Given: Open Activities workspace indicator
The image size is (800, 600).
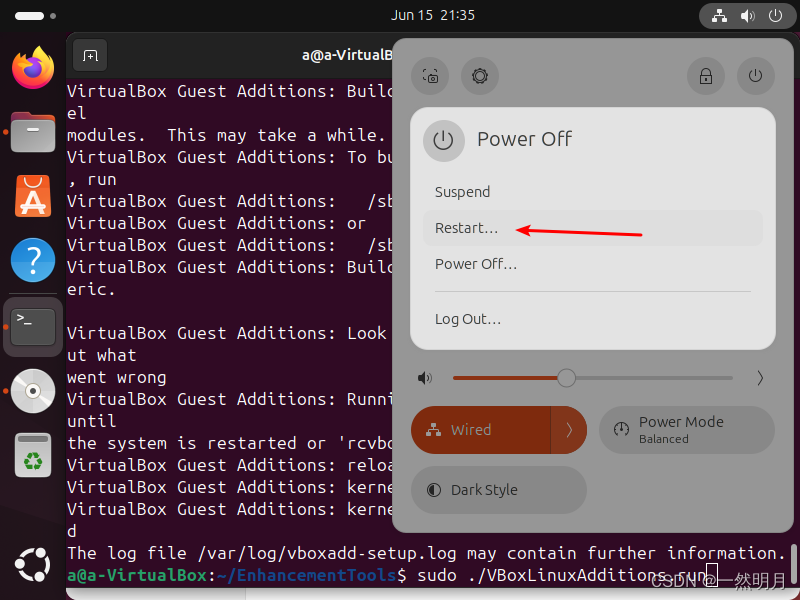Looking at the screenshot, I should (x=35, y=16).
